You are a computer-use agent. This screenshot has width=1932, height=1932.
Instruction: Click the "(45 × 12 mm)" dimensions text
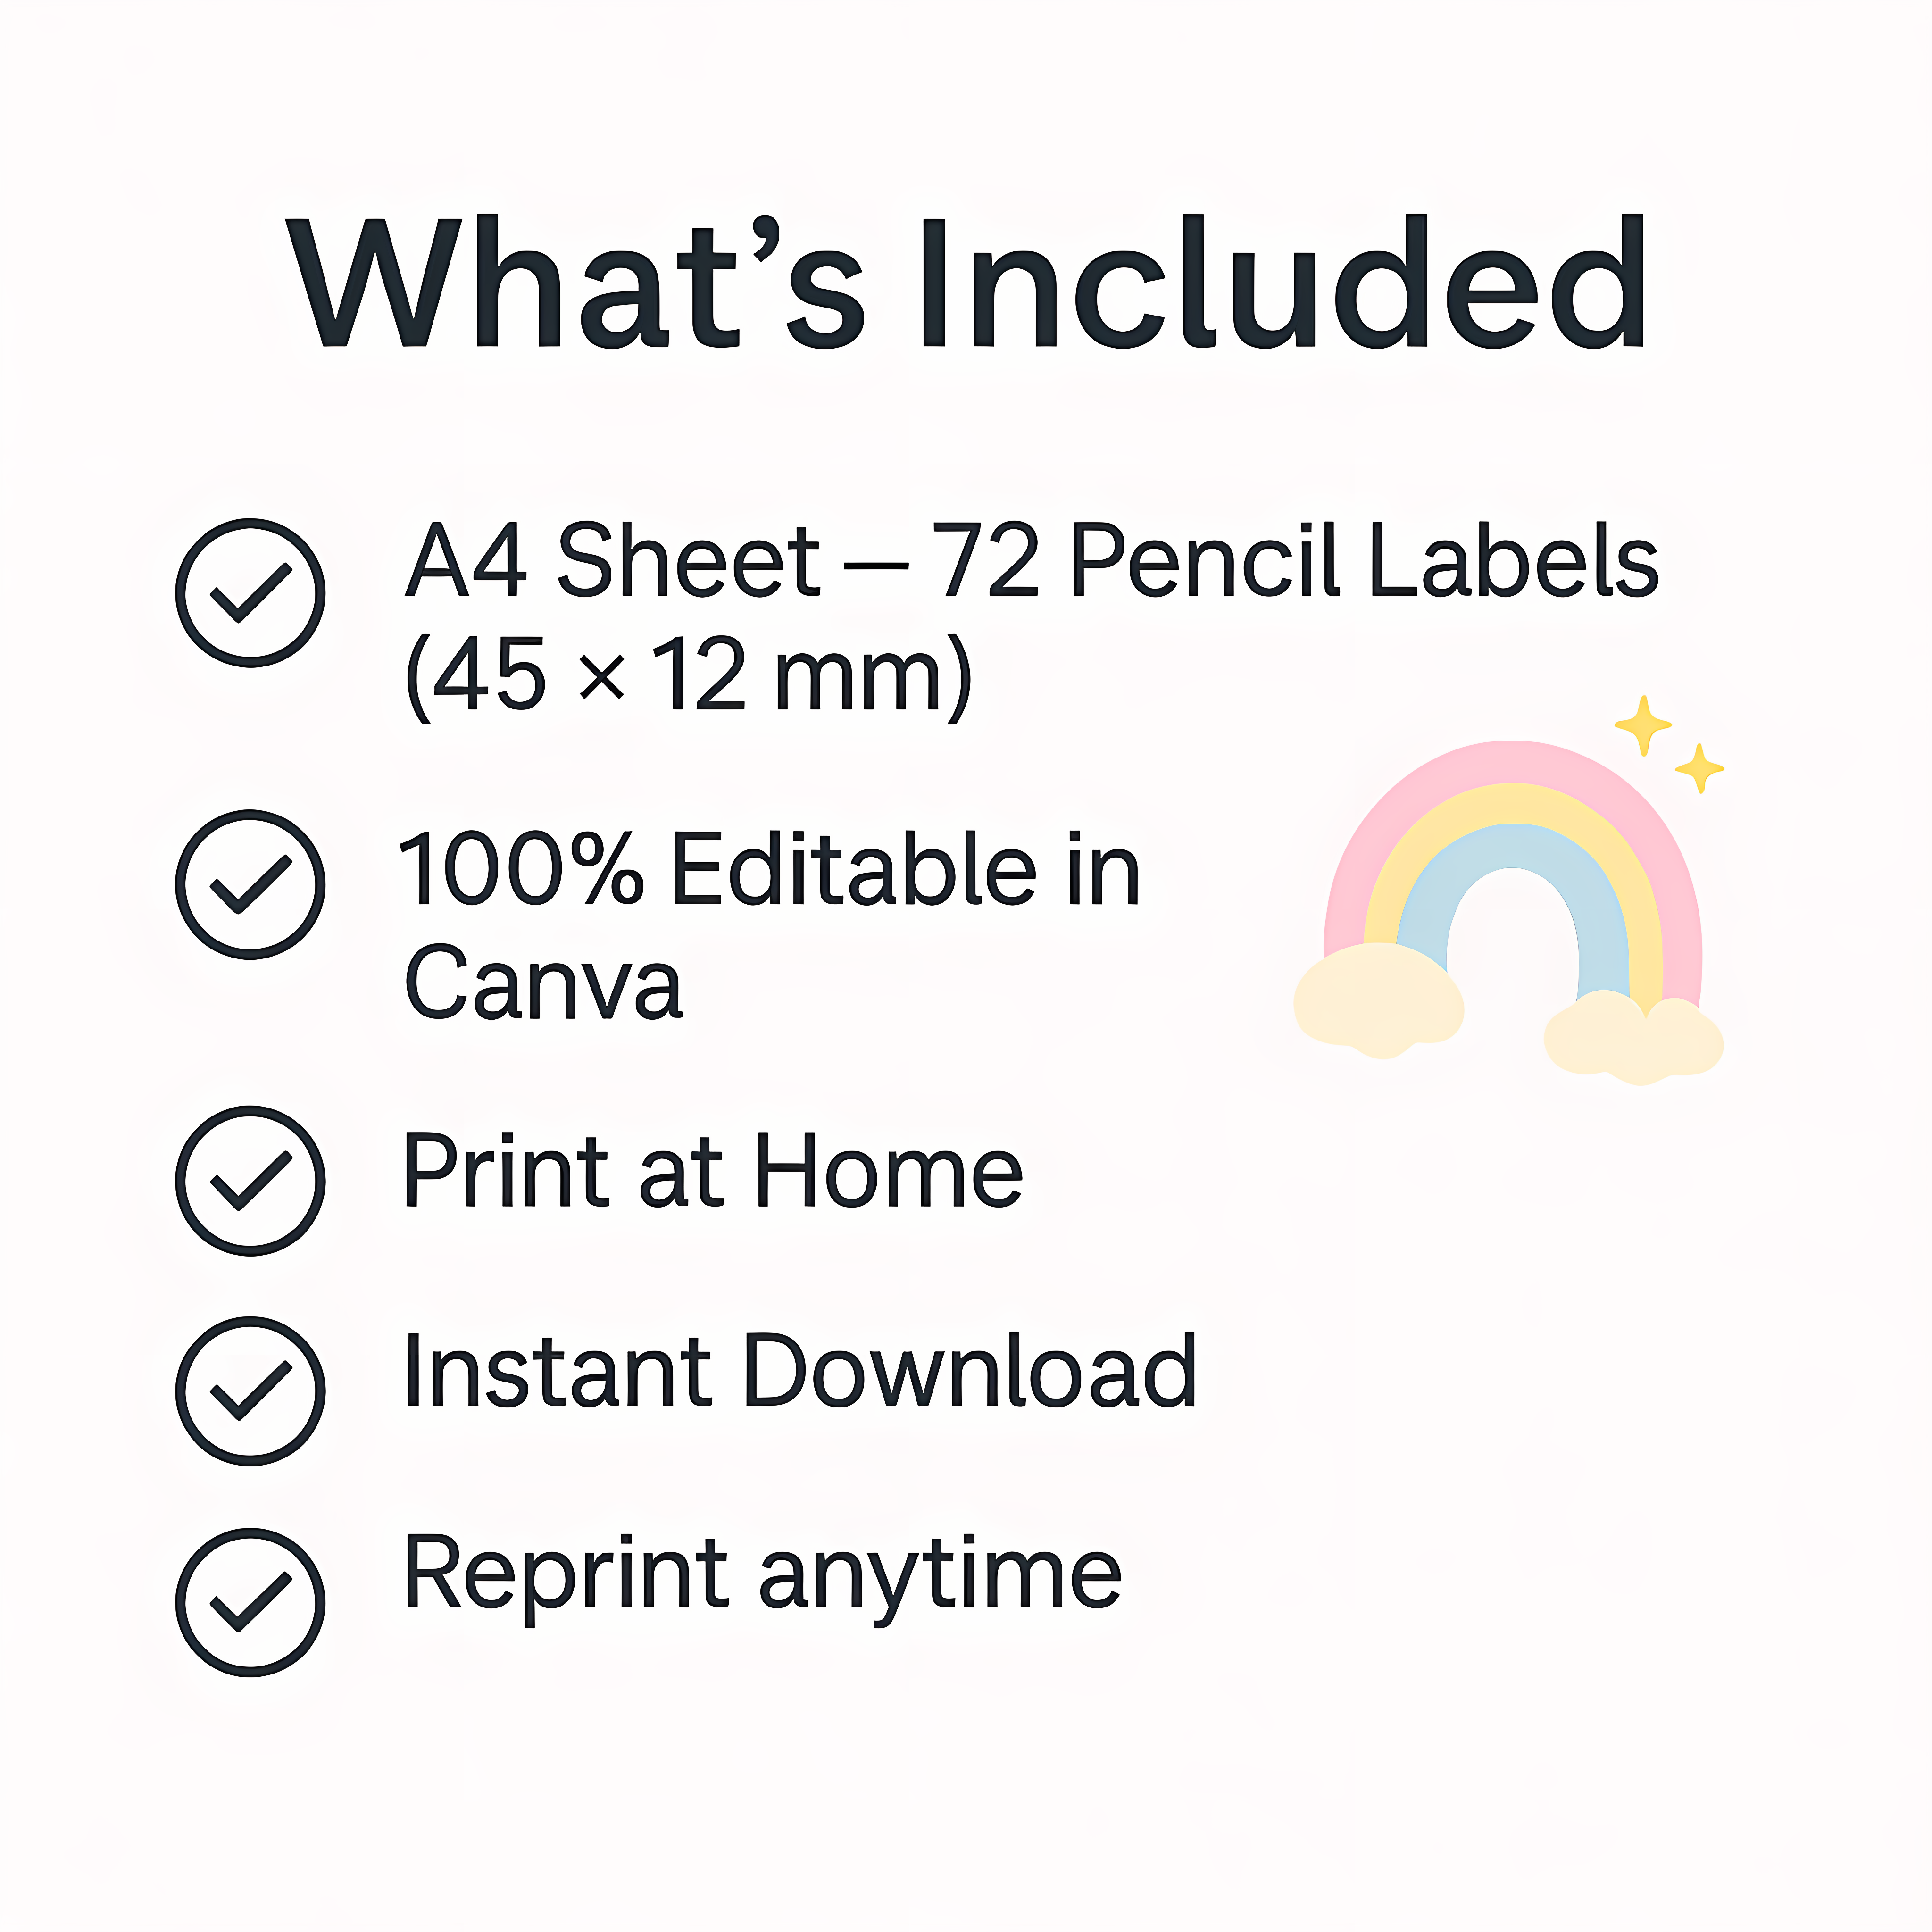click(x=688, y=676)
